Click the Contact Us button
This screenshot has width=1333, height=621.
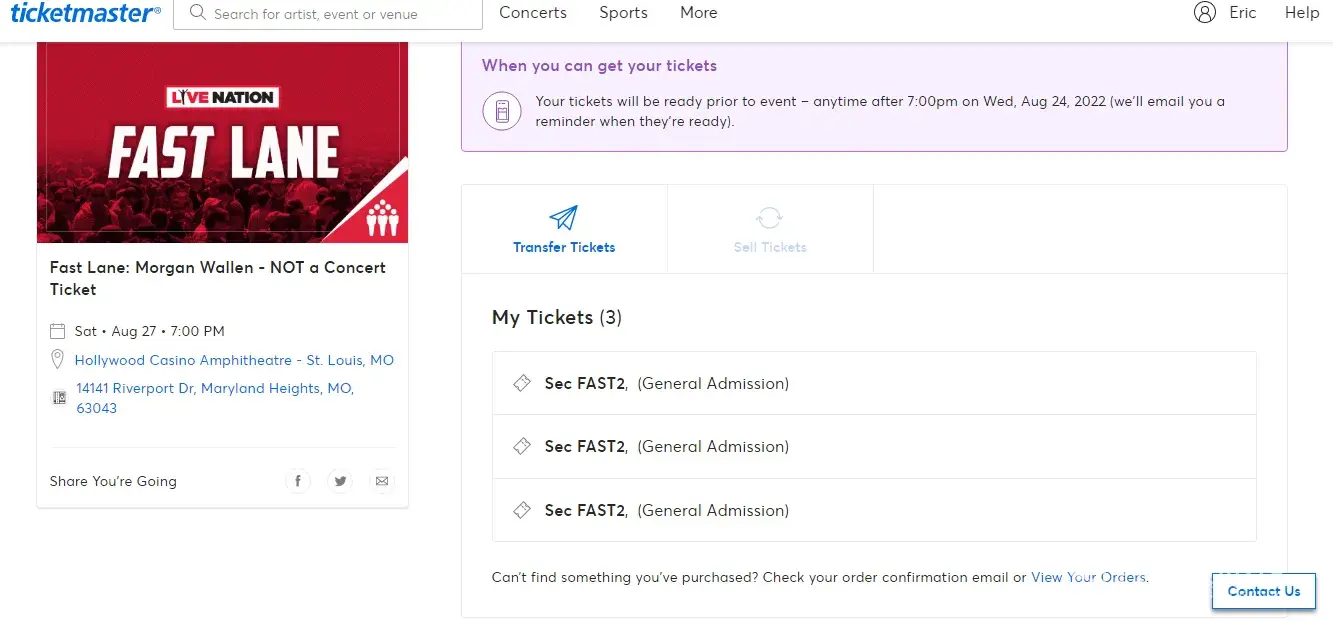(1263, 591)
